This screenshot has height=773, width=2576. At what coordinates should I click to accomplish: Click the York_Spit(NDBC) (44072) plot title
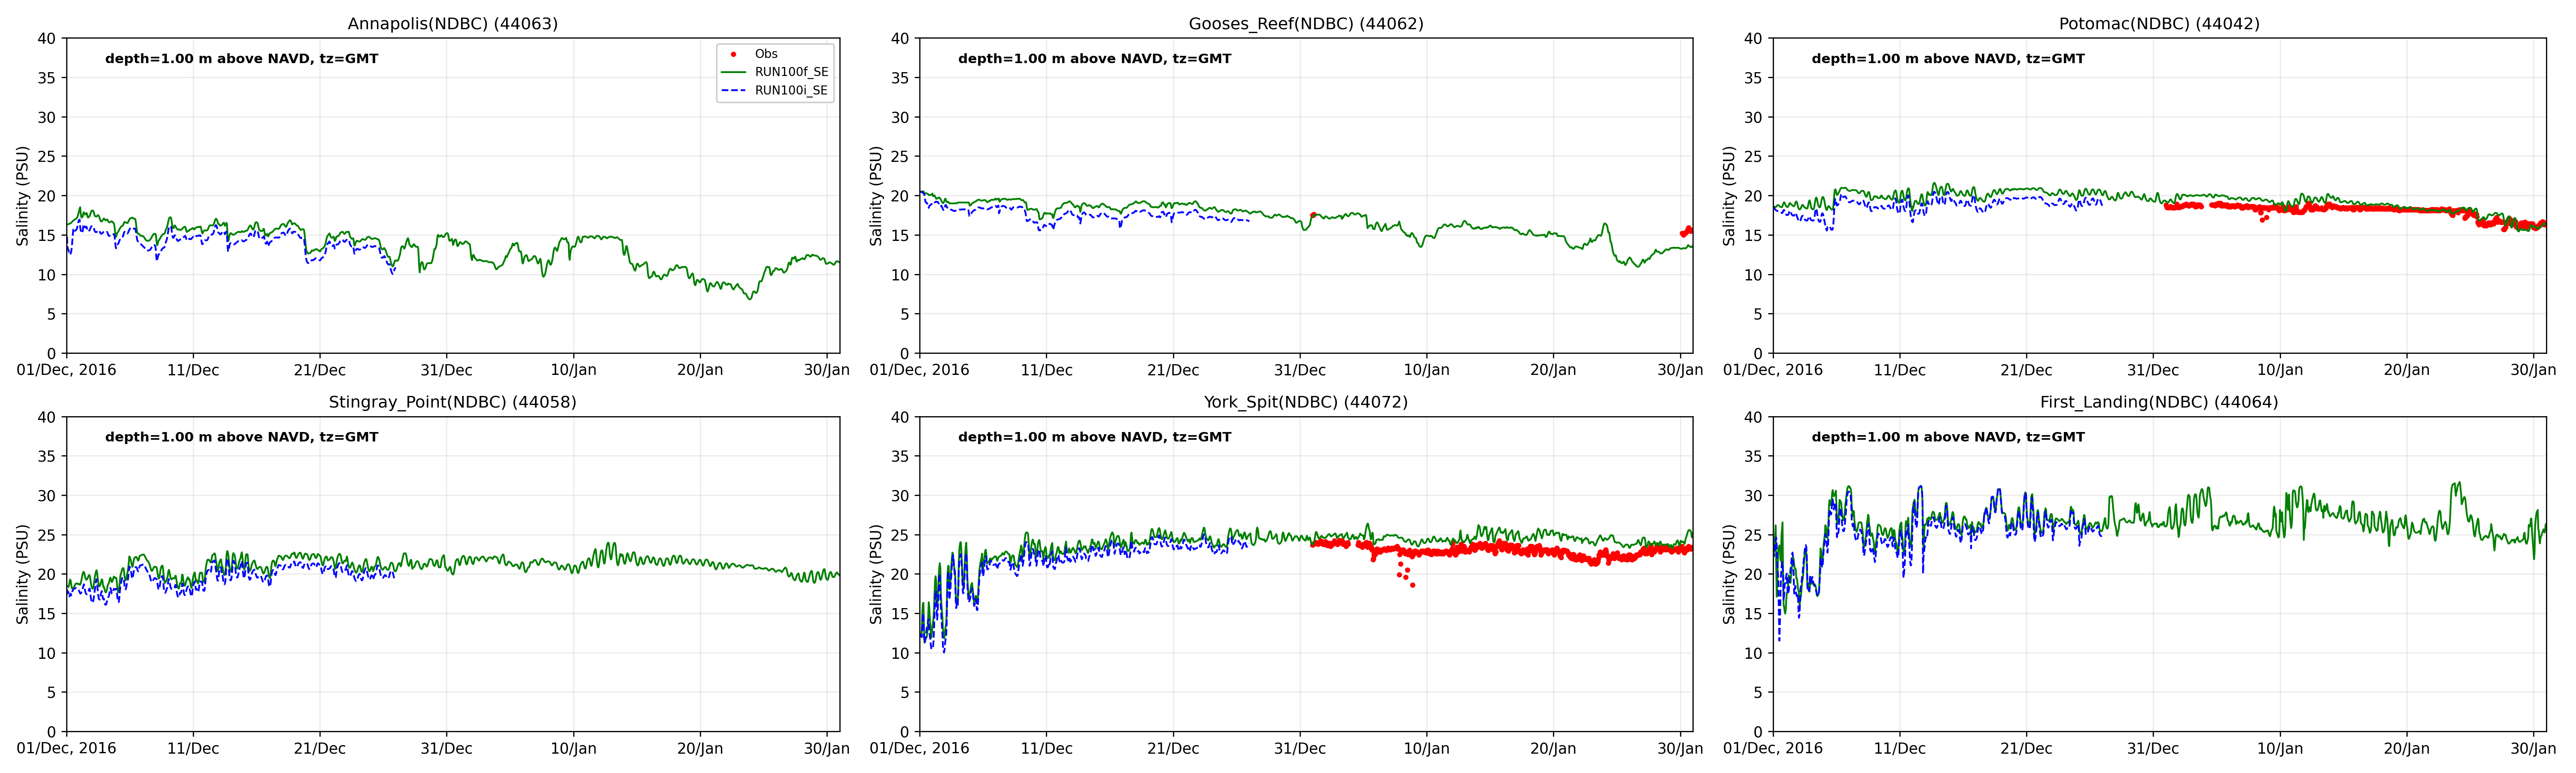coord(1306,402)
